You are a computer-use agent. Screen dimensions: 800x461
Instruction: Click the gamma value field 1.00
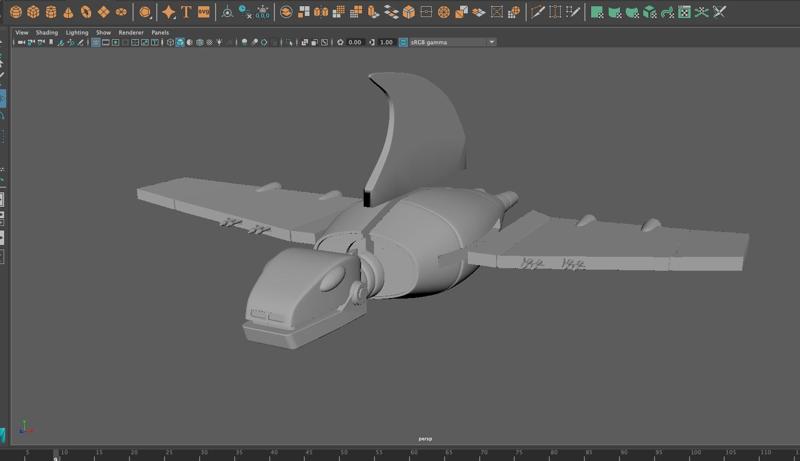coord(386,42)
